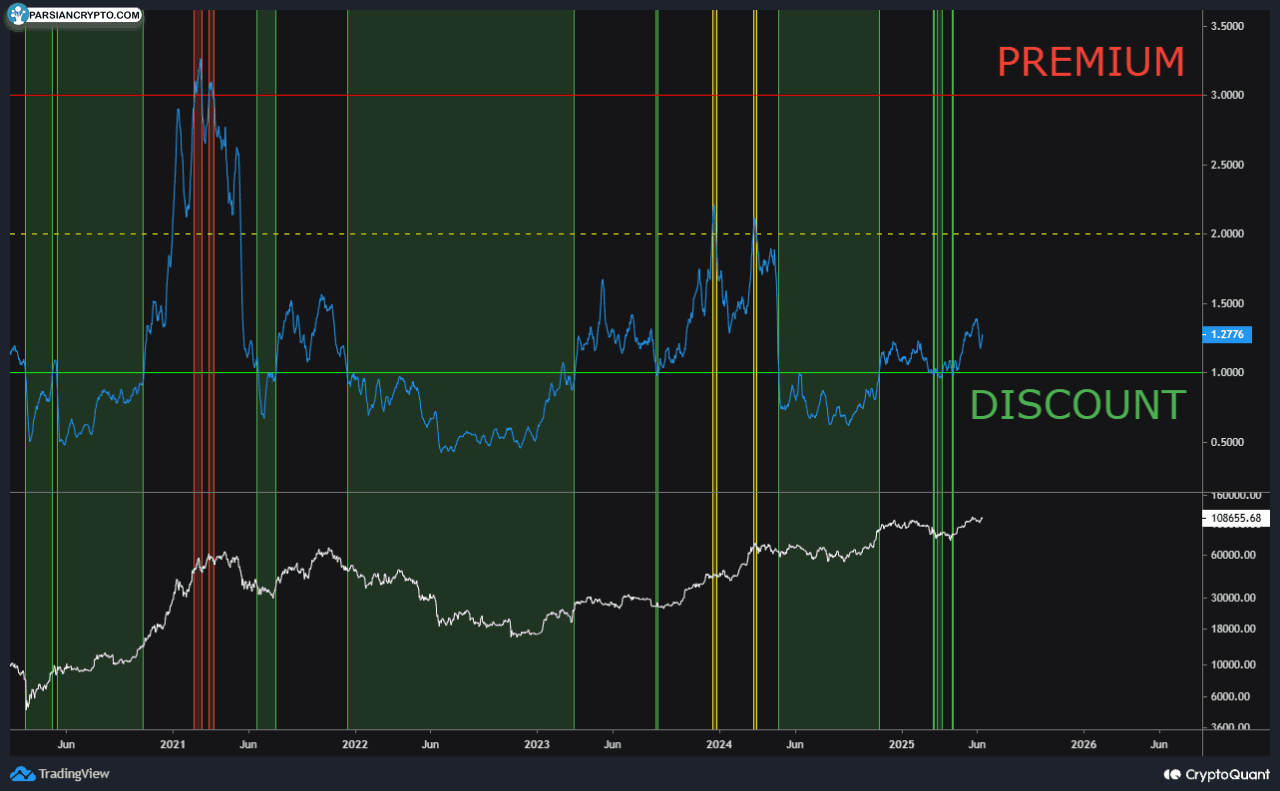Select the yellow dashed line at 2.0000
This screenshot has width=1280, height=791.
[x=605, y=234]
